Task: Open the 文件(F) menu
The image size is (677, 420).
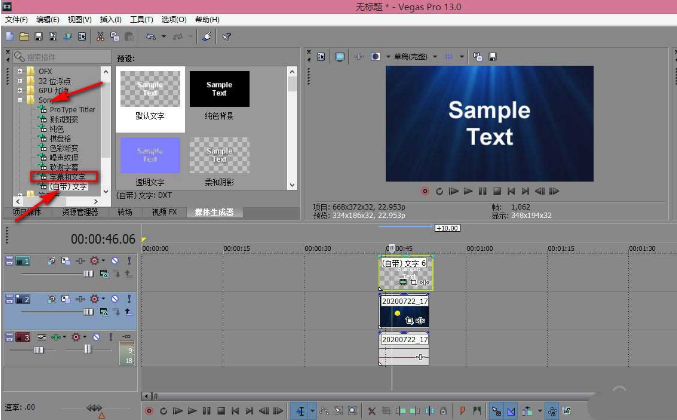Action: coord(17,19)
